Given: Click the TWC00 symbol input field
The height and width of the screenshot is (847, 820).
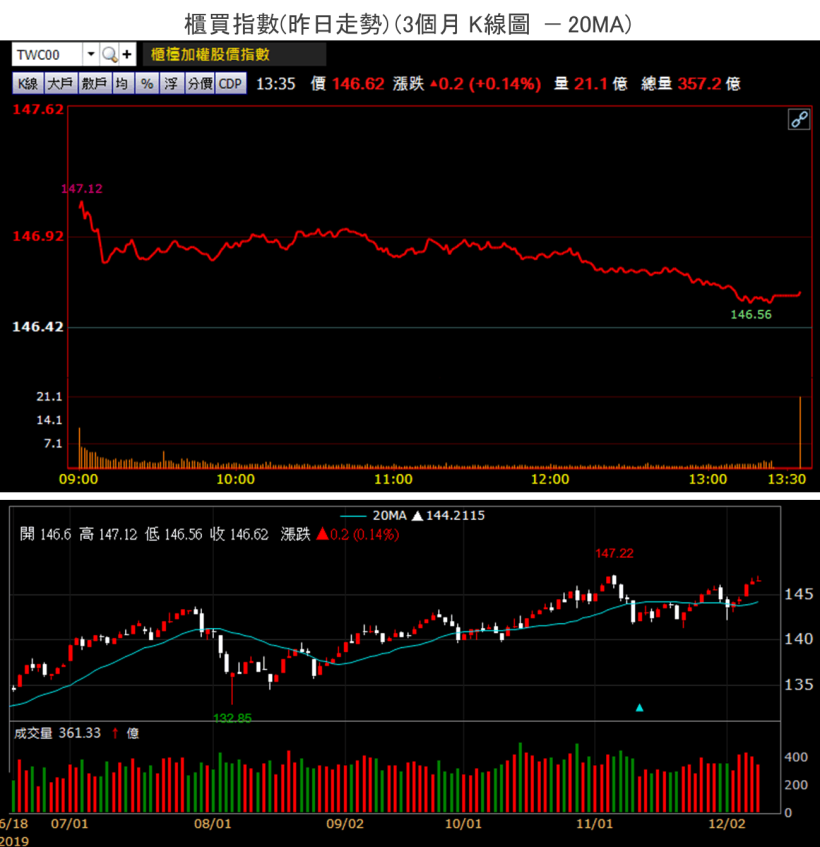Looking at the screenshot, I should tap(48, 55).
